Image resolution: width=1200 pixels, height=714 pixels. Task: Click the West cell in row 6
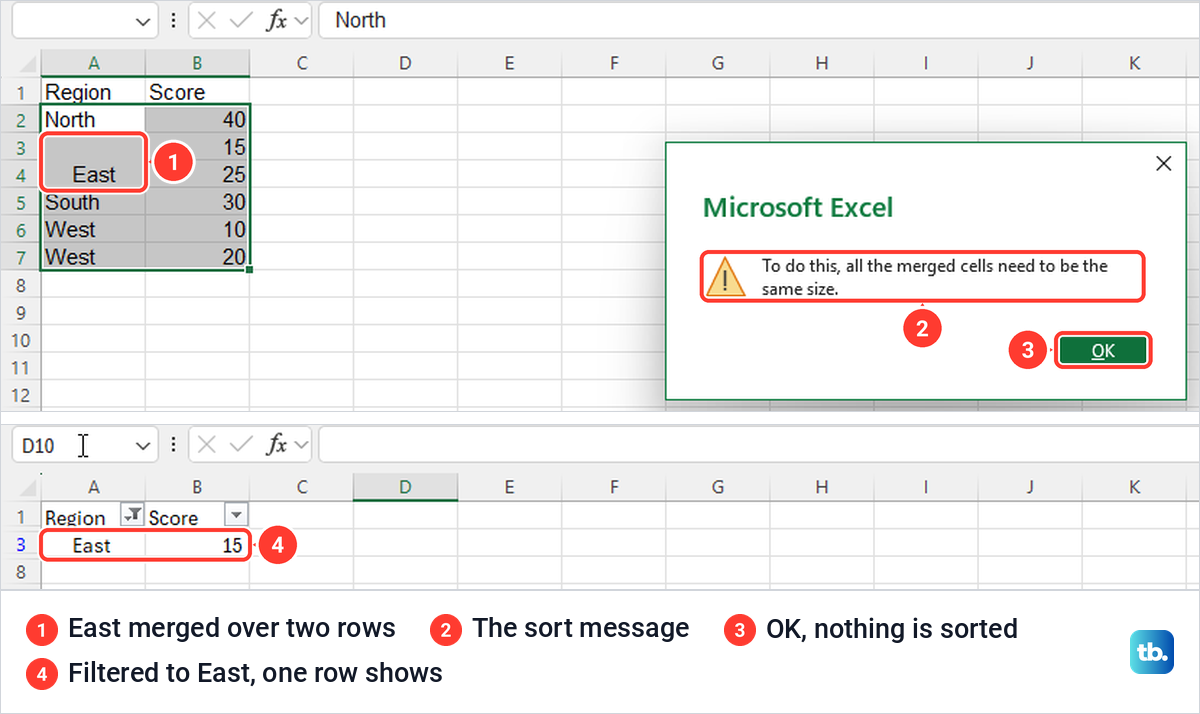pos(94,229)
